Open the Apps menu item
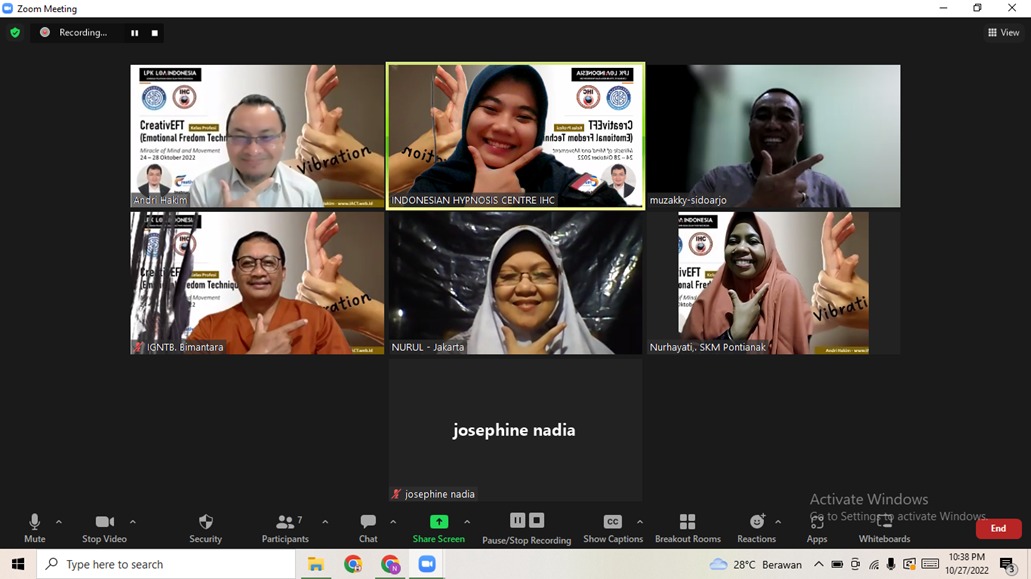1031x579 pixels. 817,527
